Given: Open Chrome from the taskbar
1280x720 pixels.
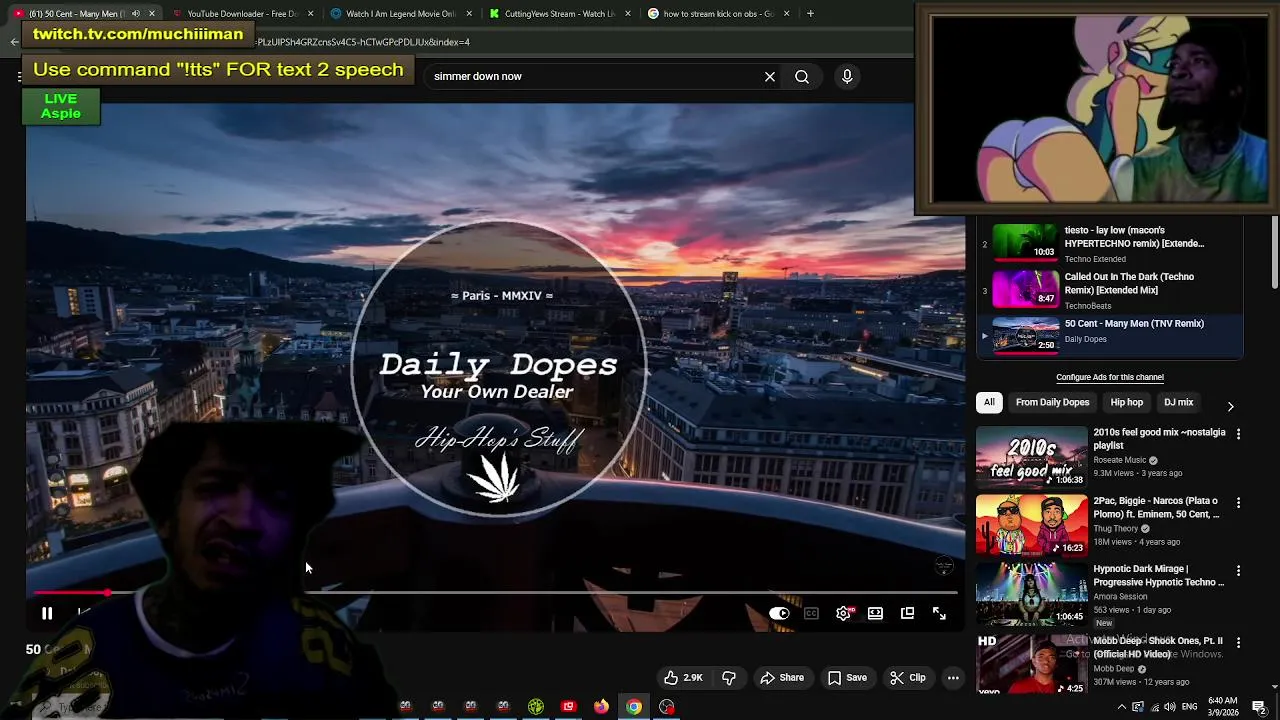Looking at the screenshot, I should (x=634, y=707).
